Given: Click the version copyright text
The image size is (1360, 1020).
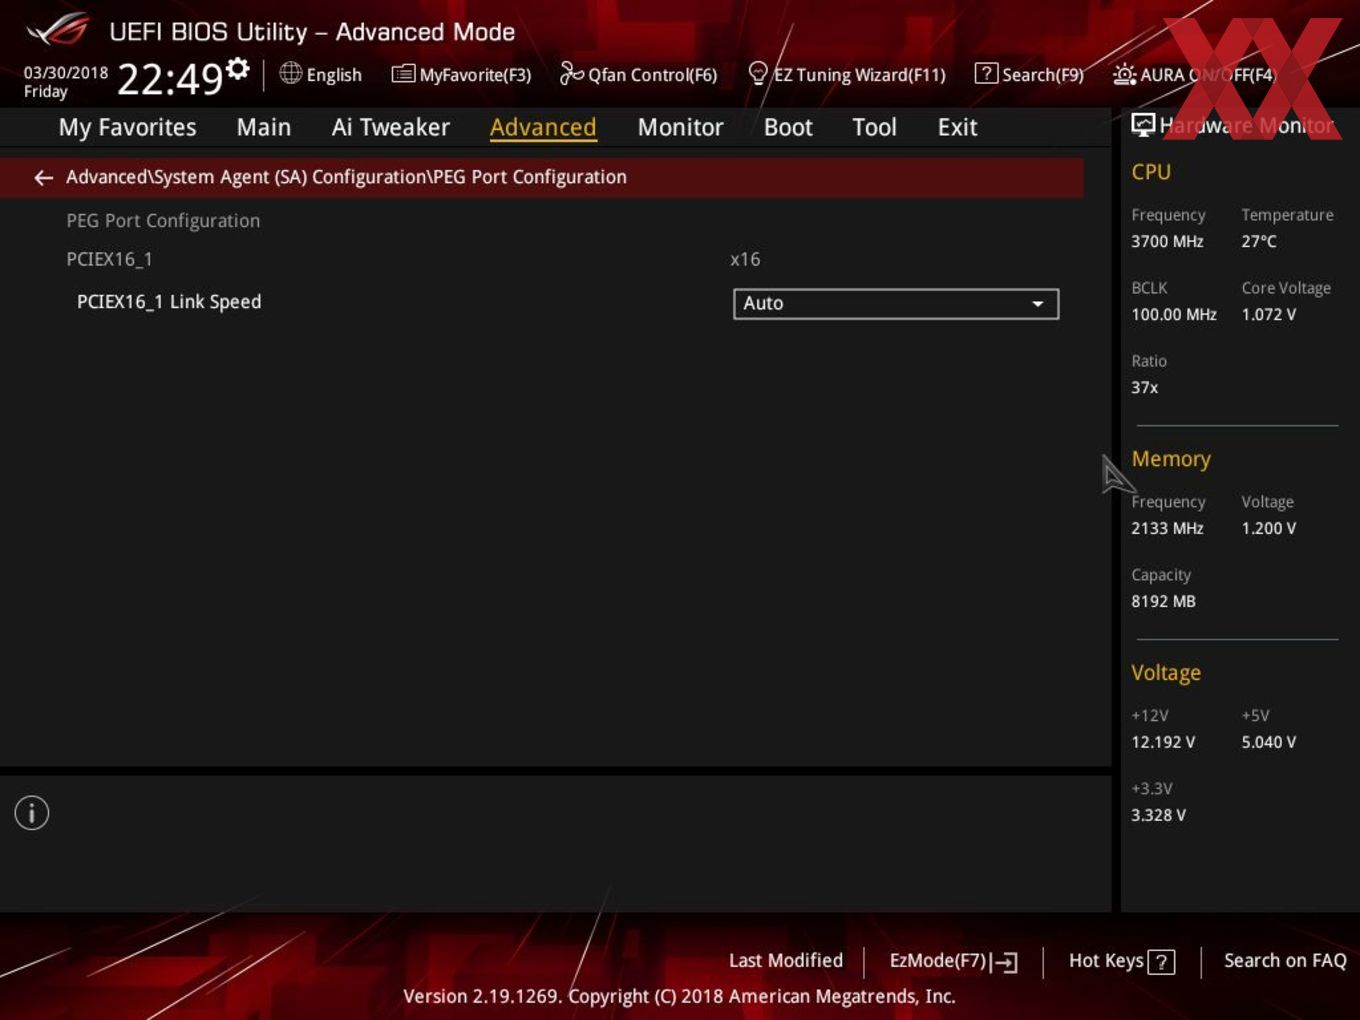Looking at the screenshot, I should (x=679, y=997).
